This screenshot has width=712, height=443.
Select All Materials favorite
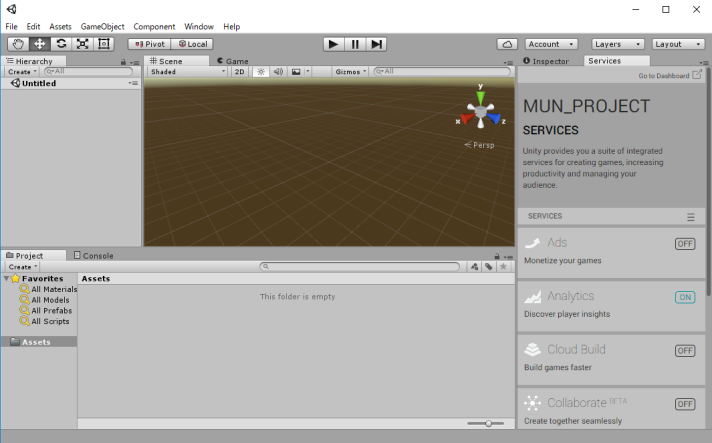tap(48, 289)
